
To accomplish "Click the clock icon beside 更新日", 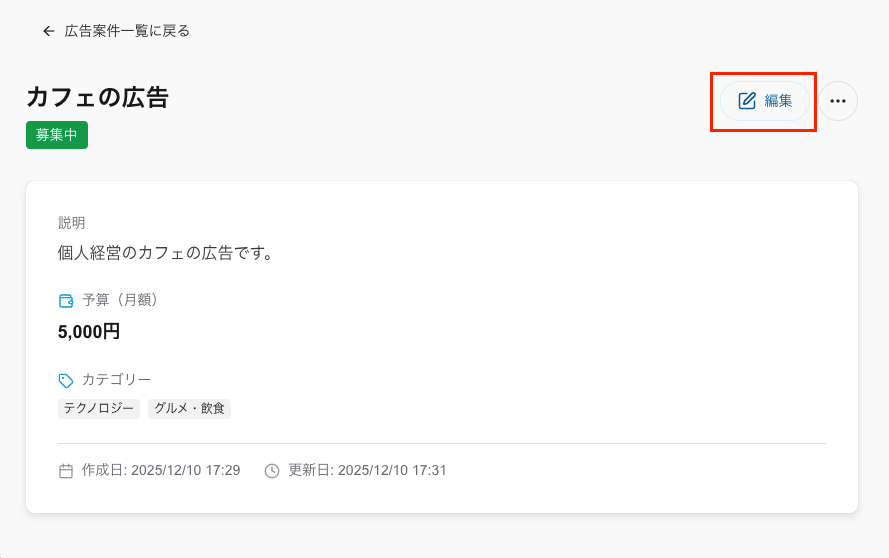I will (x=272, y=470).
